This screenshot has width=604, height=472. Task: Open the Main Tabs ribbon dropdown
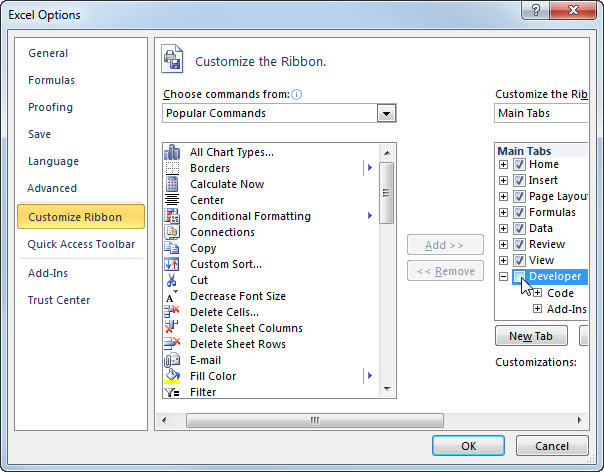click(x=541, y=113)
